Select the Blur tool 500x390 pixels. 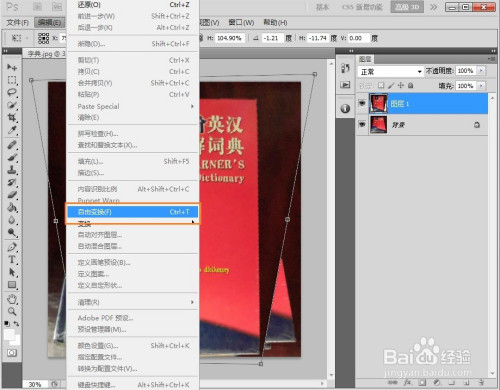[12, 220]
